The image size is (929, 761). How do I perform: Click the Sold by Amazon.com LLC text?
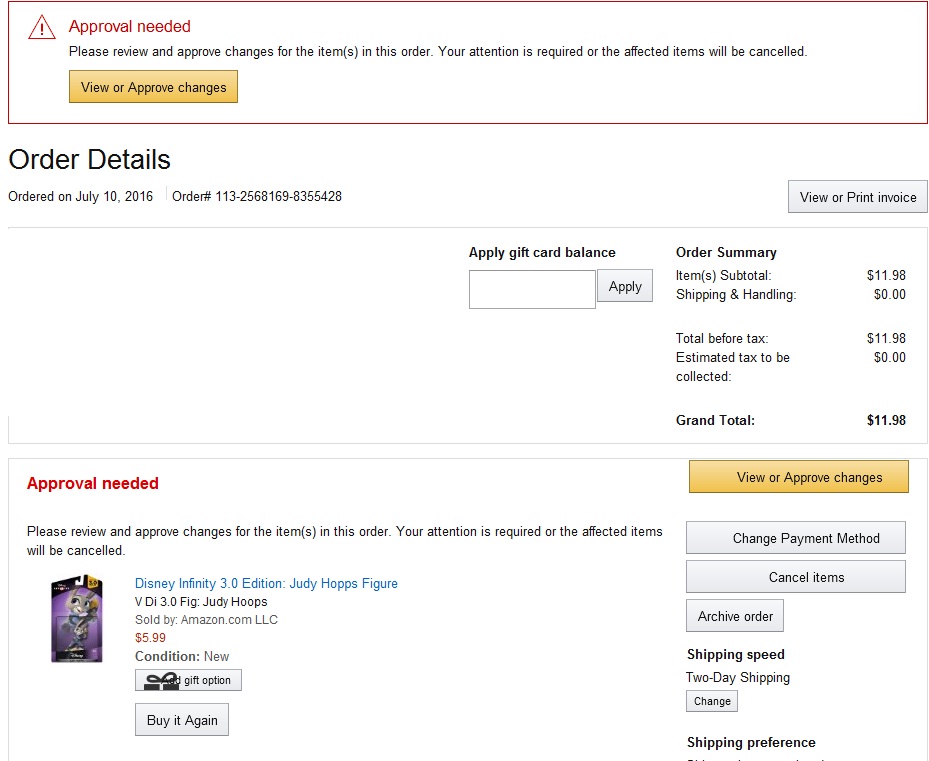(x=206, y=620)
